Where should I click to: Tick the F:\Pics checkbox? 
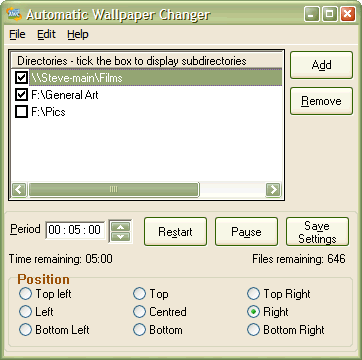coord(22,112)
